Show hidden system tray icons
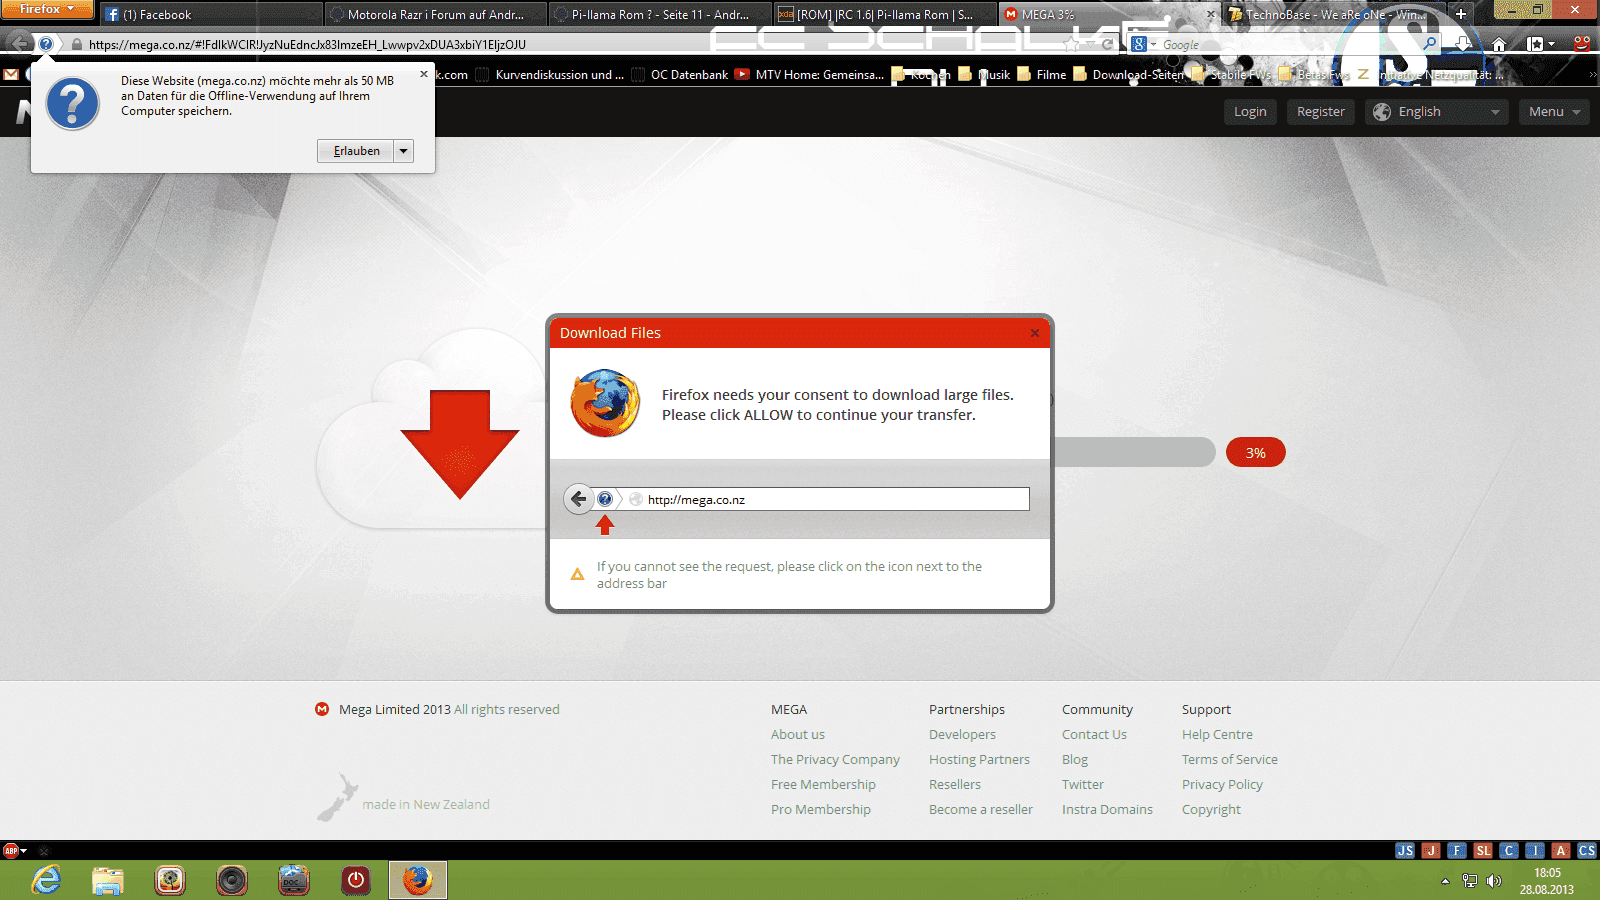Viewport: 1600px width, 900px height. click(x=1445, y=881)
